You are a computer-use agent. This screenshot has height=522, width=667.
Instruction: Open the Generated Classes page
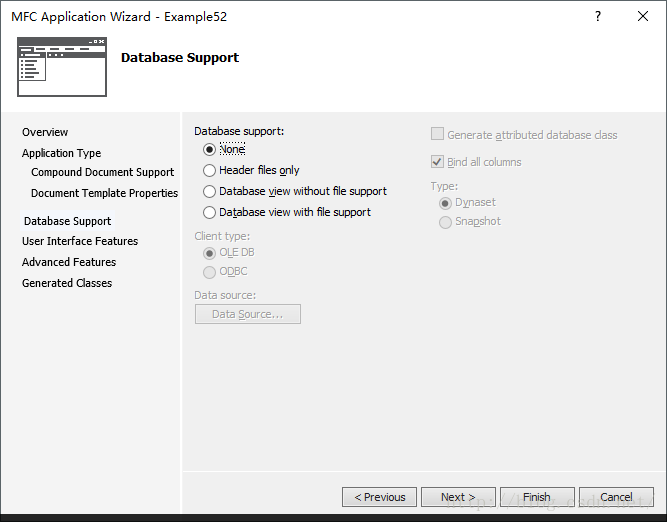click(67, 283)
